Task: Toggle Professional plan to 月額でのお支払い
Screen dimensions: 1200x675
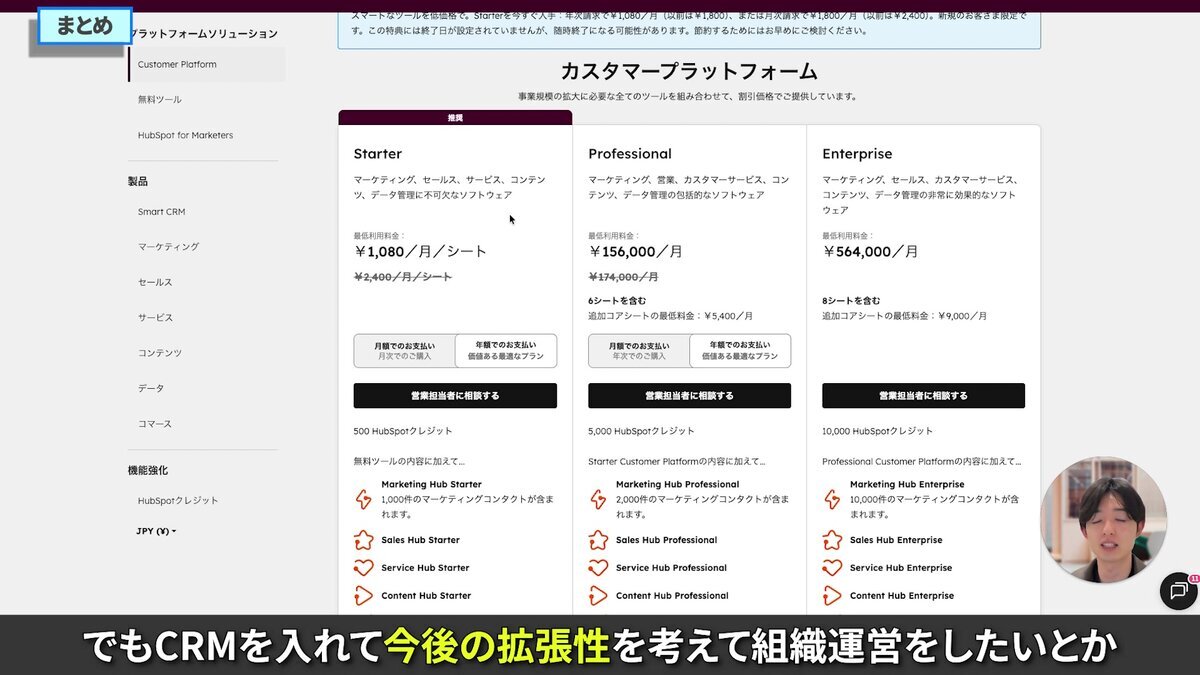Action: [638, 350]
